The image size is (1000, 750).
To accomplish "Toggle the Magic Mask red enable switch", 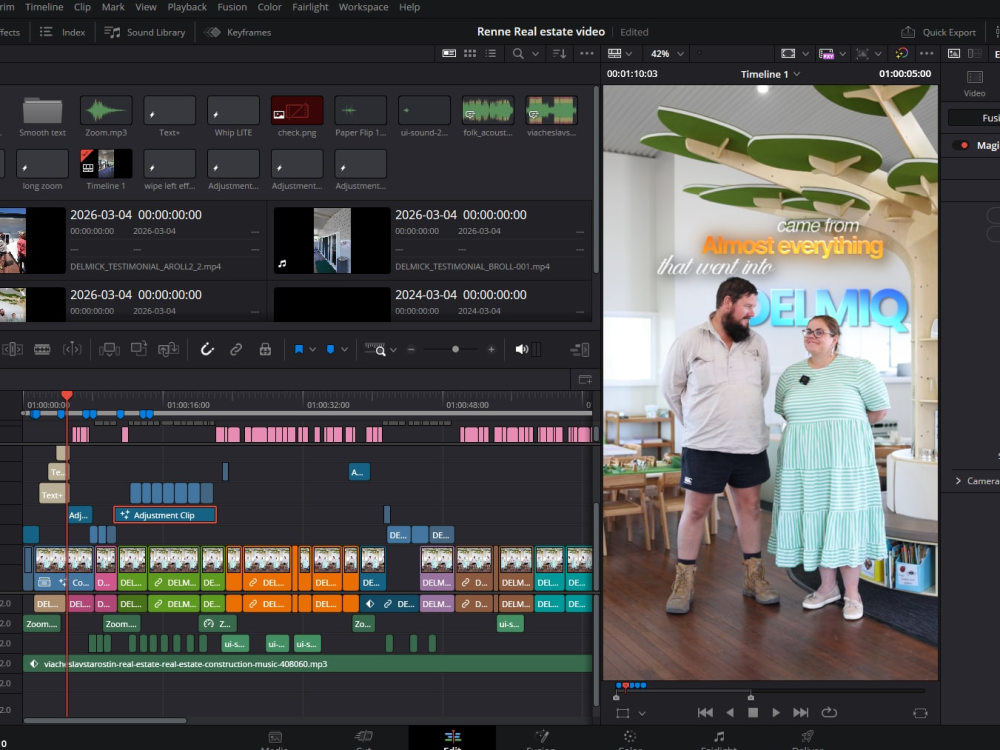I will pos(960,145).
